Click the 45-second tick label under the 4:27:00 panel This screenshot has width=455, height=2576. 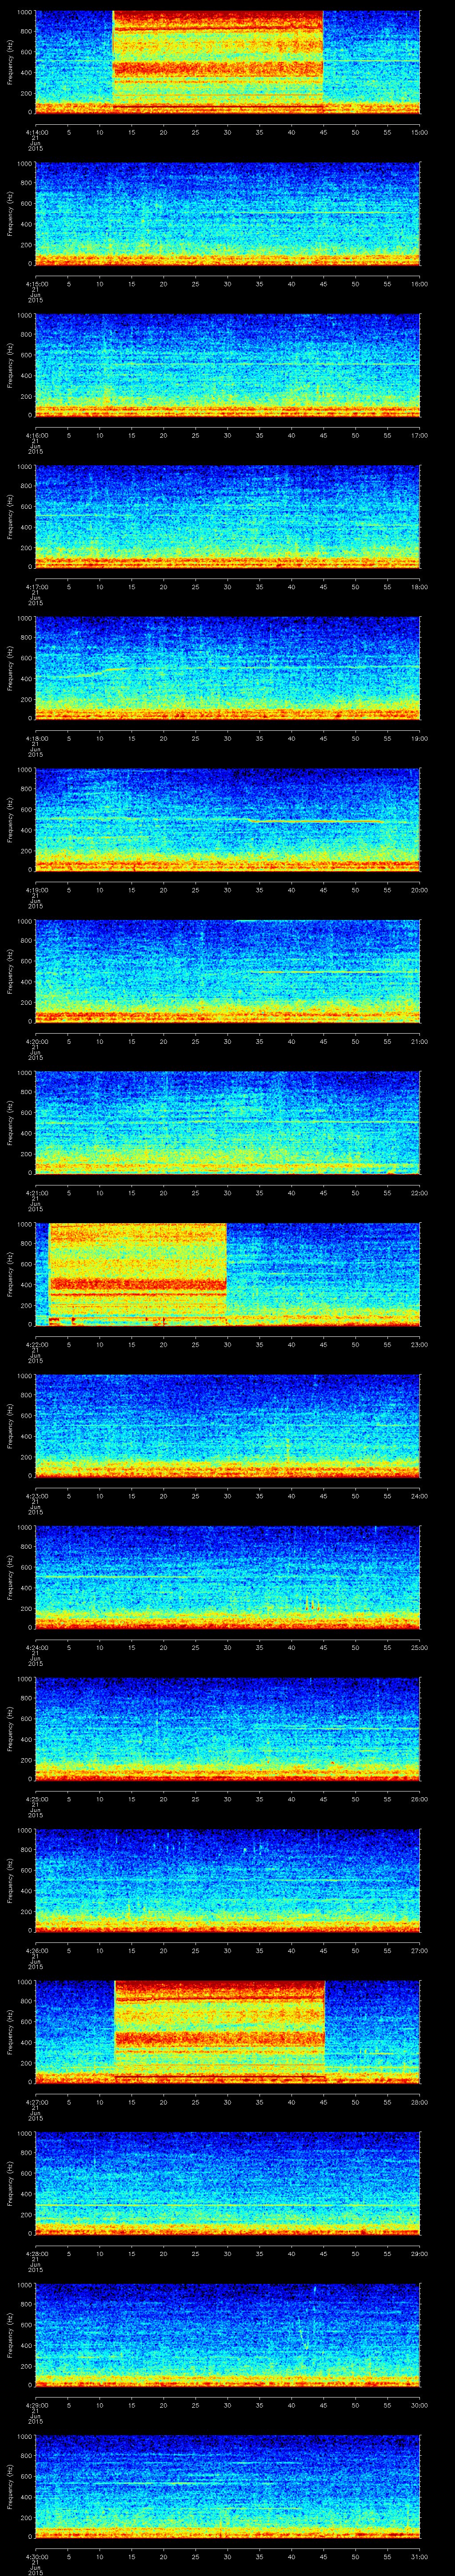coord(323,2102)
